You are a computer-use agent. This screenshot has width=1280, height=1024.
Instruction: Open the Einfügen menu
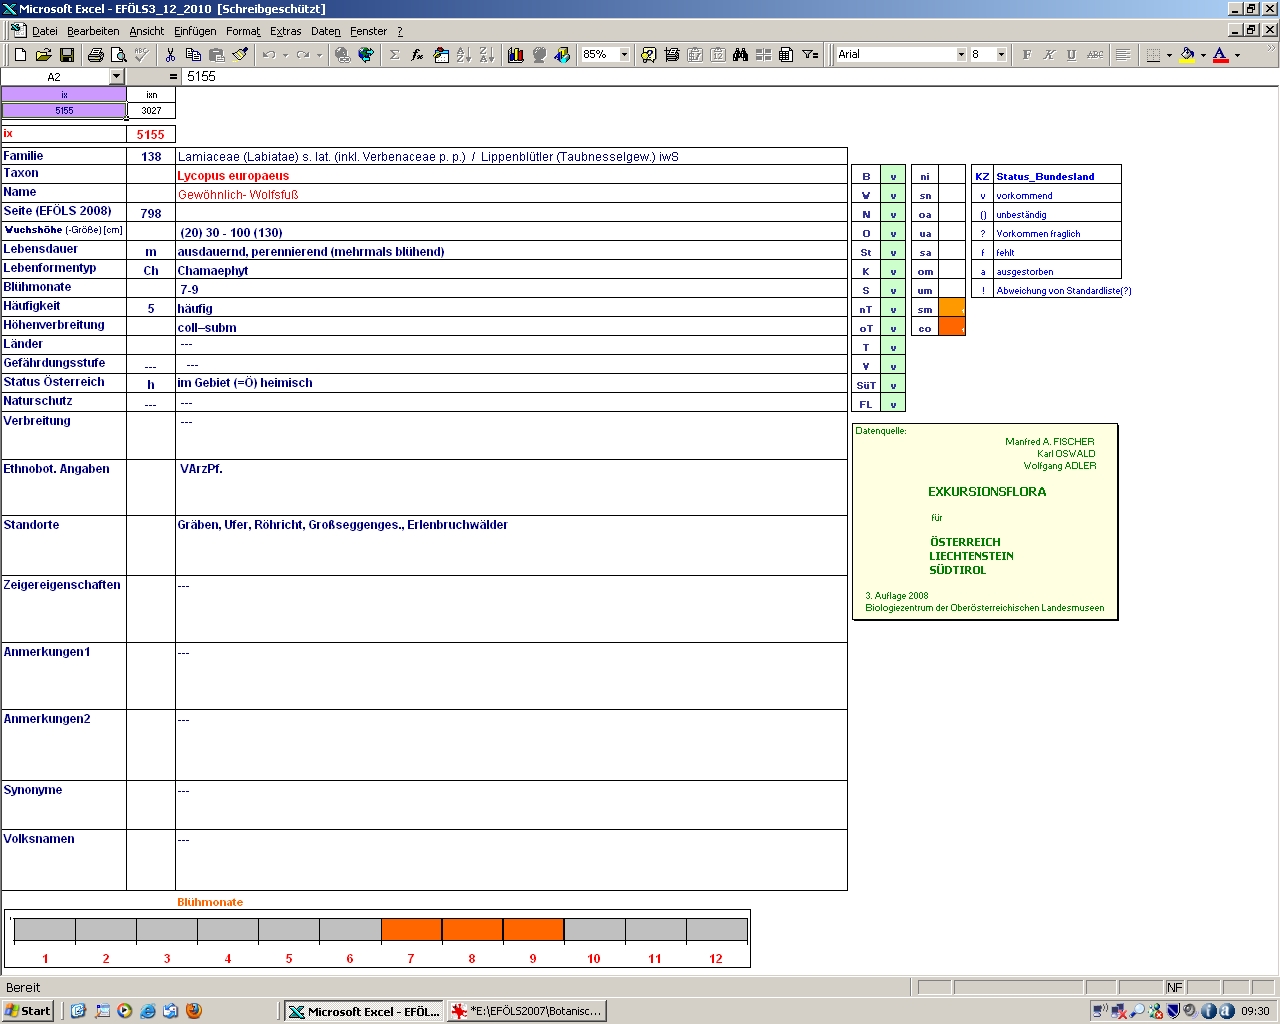pyautogui.click(x=195, y=31)
